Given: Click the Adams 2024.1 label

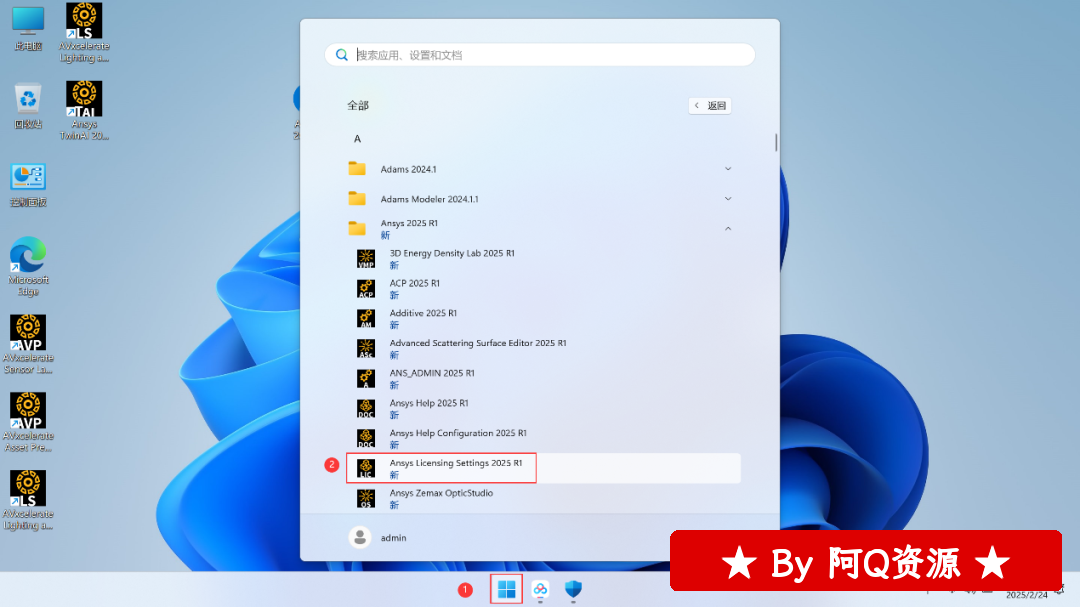Looking at the screenshot, I should 408,169.
